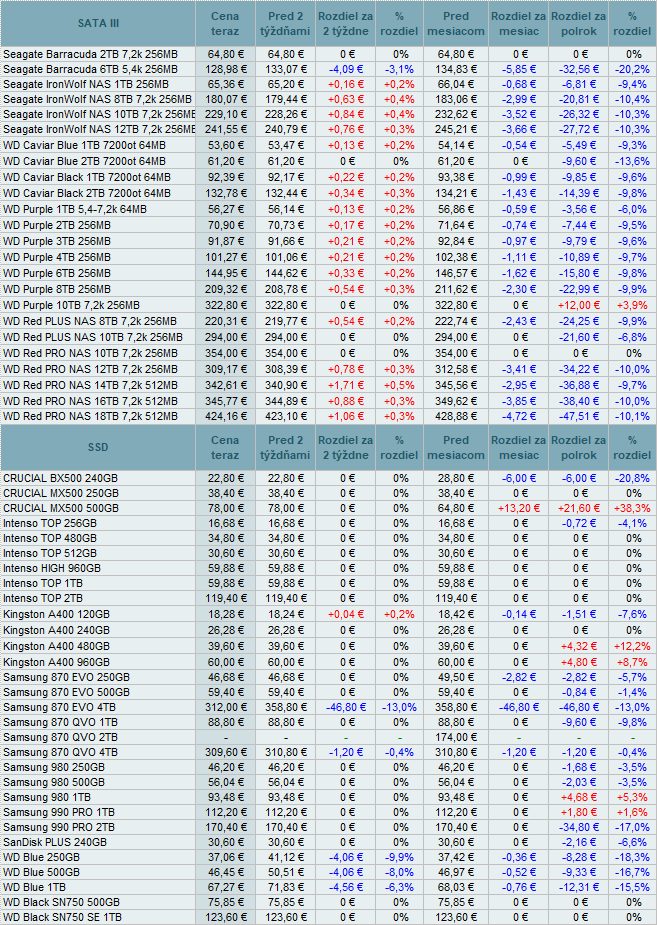The width and height of the screenshot is (657, 925).
Task: Select Intenso HIGH 960GB row name
Action: pyautogui.click(x=52, y=568)
